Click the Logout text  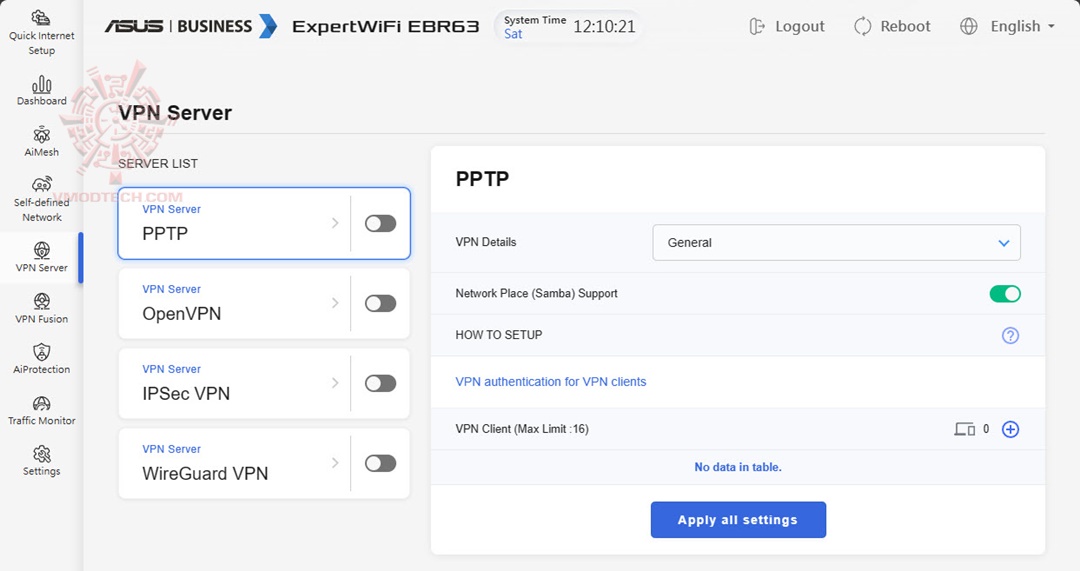pos(800,26)
